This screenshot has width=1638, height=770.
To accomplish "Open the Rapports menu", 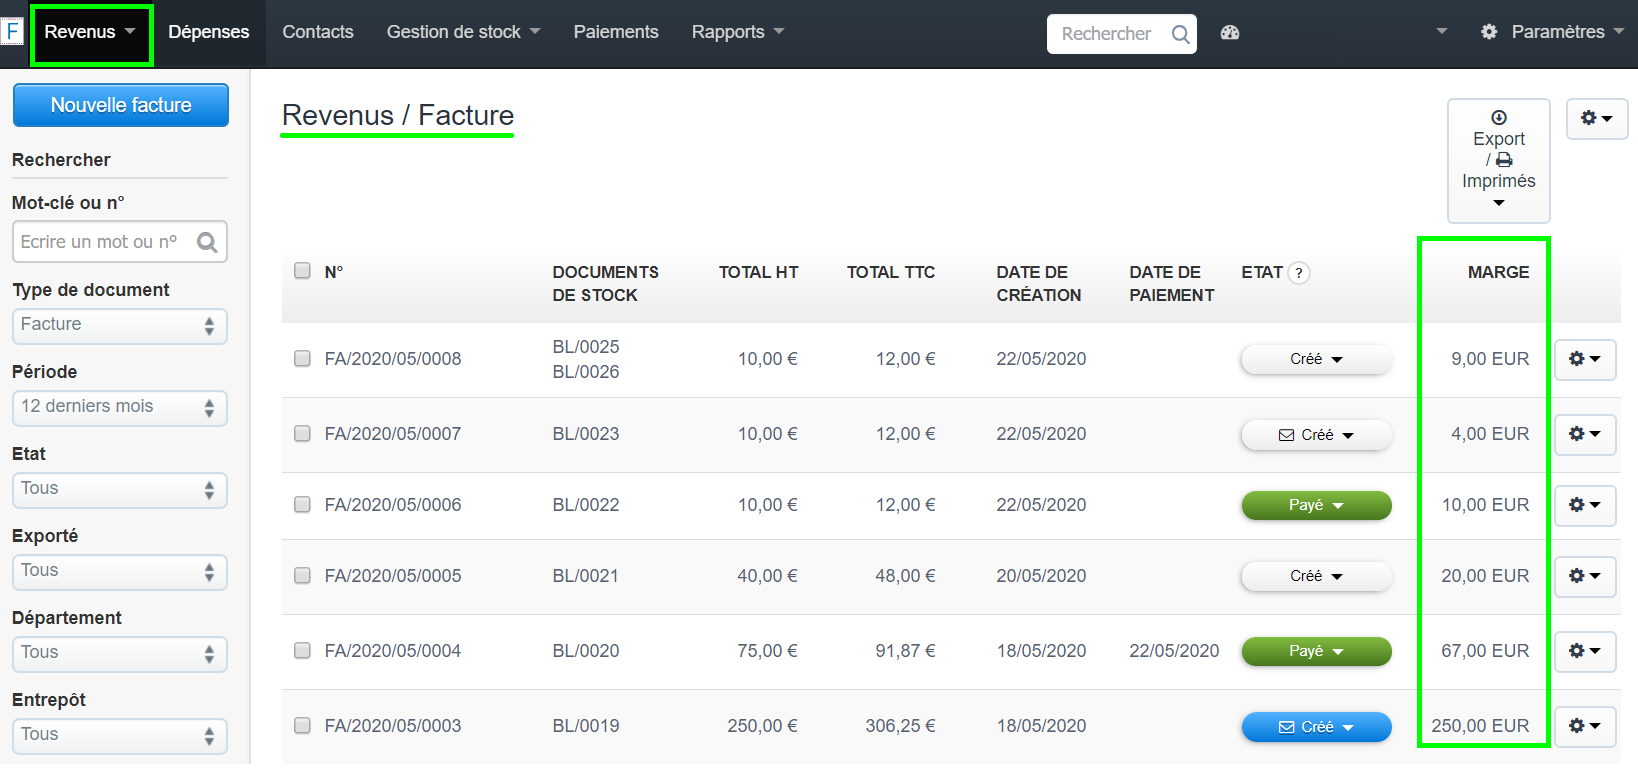I will click(737, 32).
